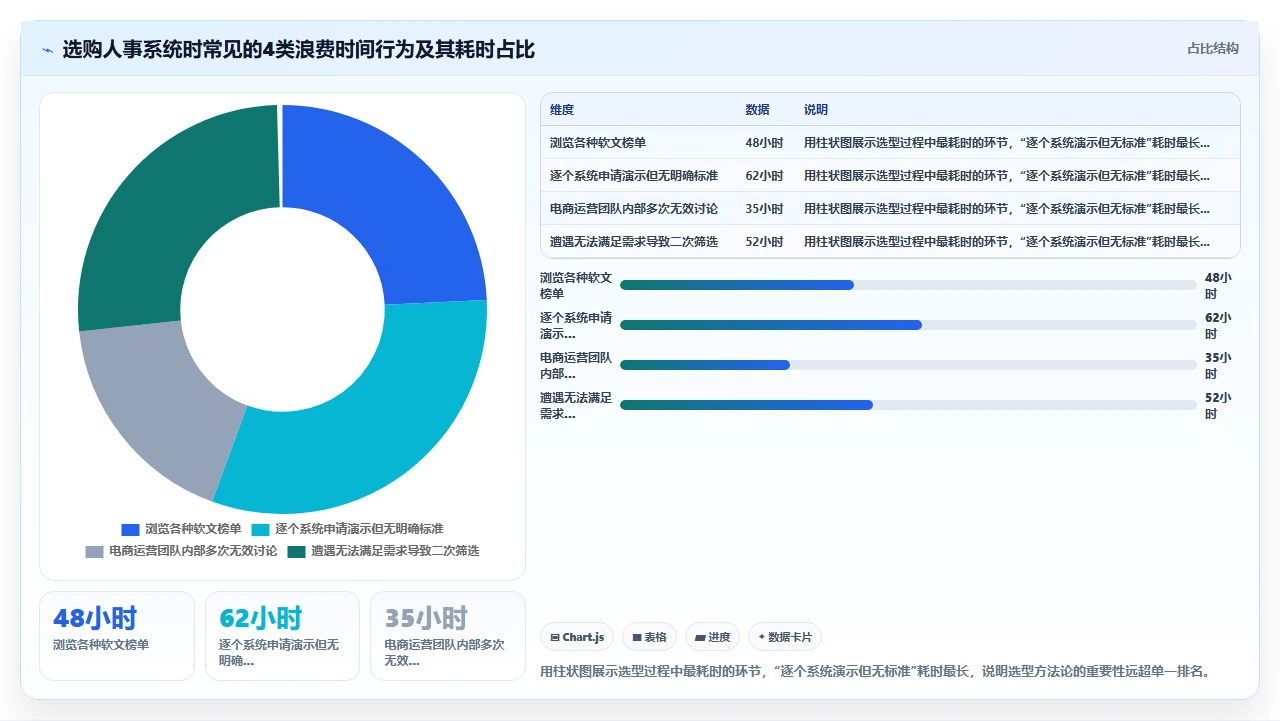This screenshot has height=721, width=1280.
Task: Click the 表格 tag chip
Action: [x=650, y=637]
